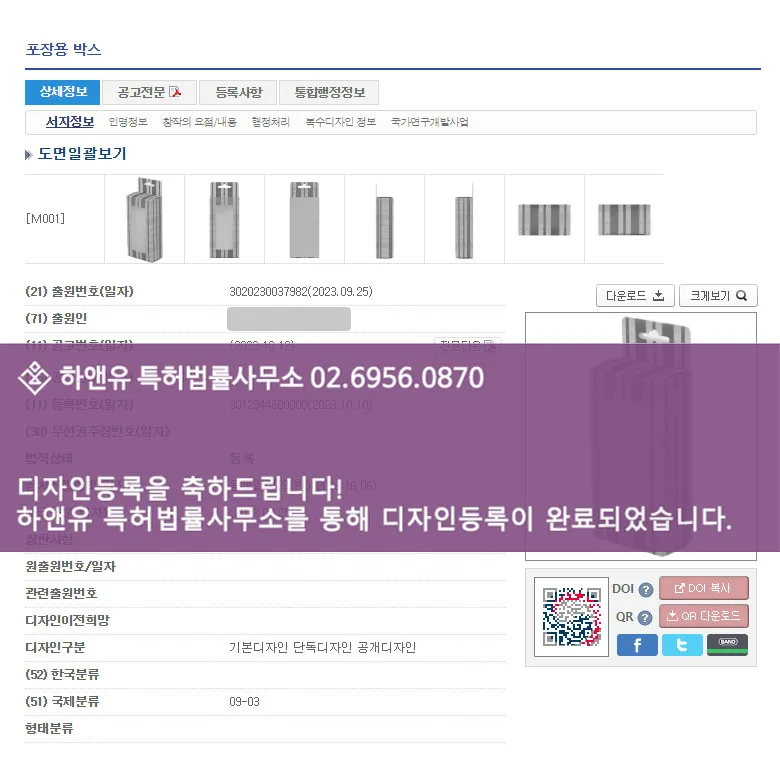
Task: Click the 원출원번호/일자 label
Action: click(71, 566)
